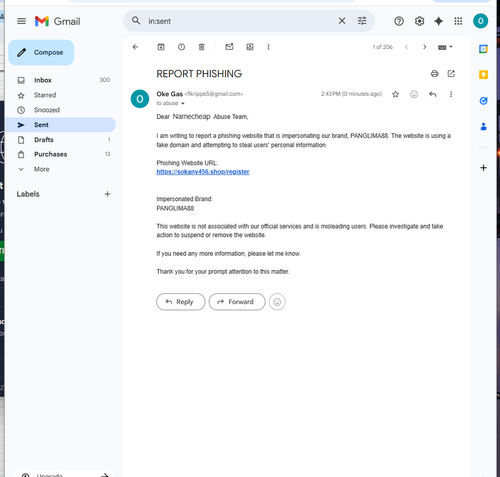
Task: Open the Drafts folder
Action: coord(60,140)
